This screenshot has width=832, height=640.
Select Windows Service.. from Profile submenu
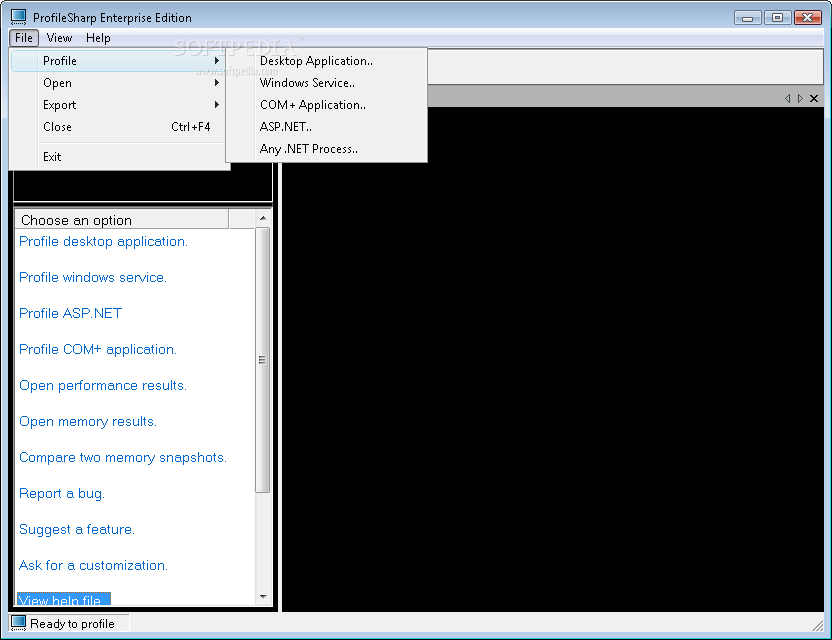point(326,83)
